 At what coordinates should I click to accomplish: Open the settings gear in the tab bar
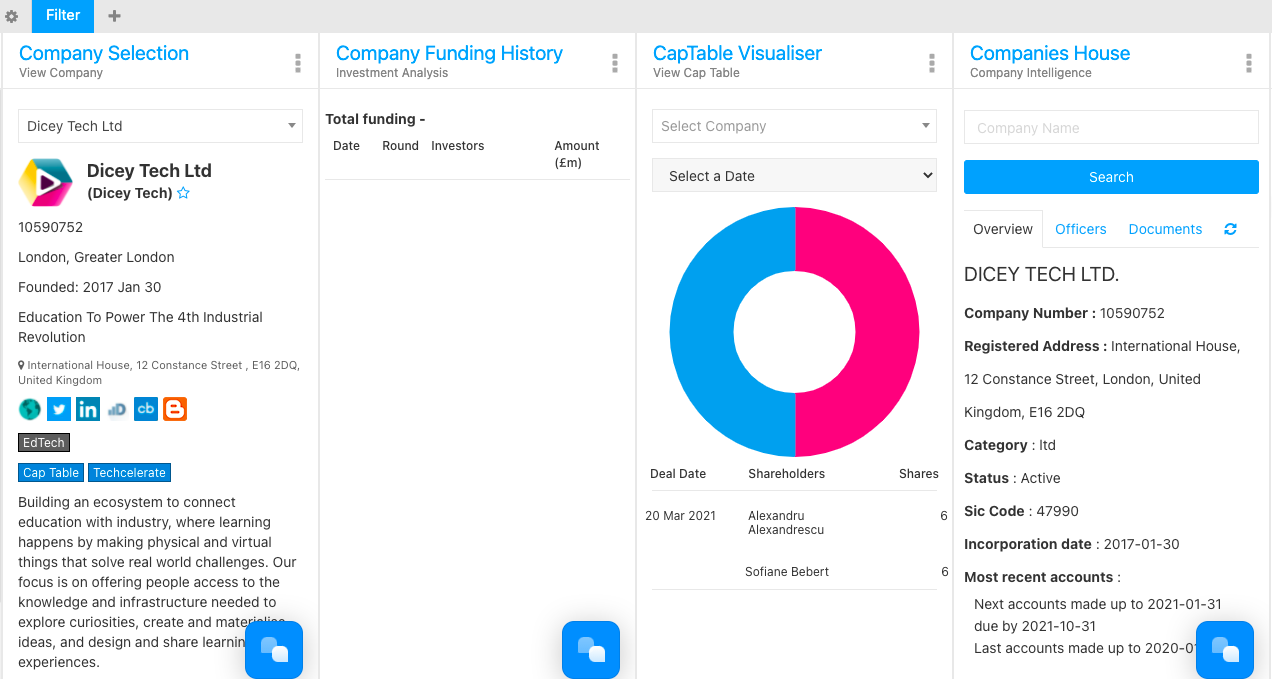(12, 16)
